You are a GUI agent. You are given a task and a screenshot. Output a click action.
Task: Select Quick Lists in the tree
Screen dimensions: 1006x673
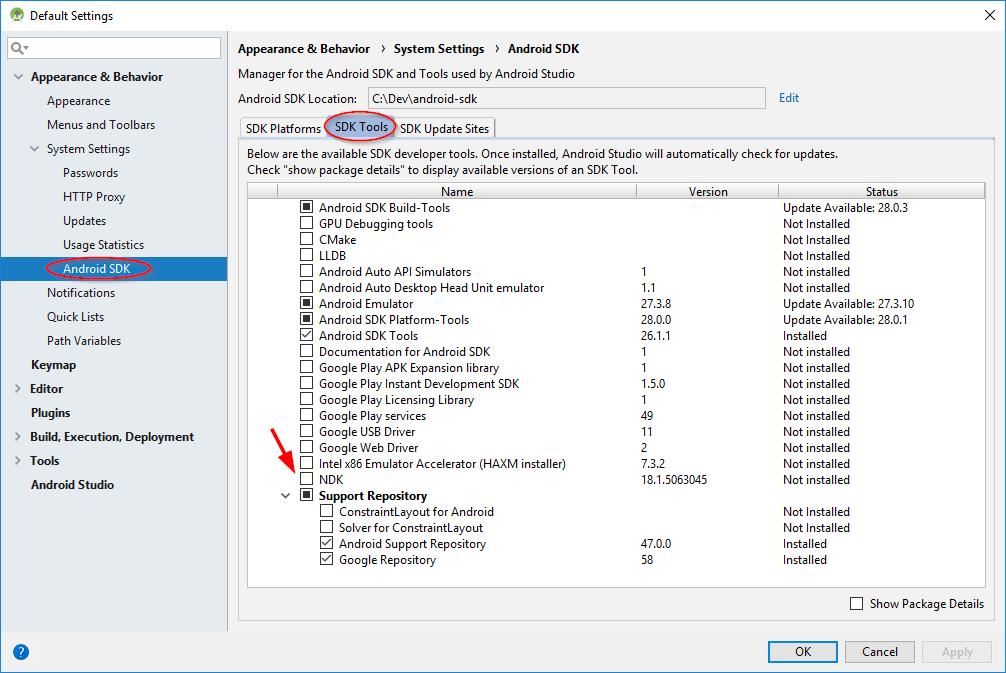[75, 316]
